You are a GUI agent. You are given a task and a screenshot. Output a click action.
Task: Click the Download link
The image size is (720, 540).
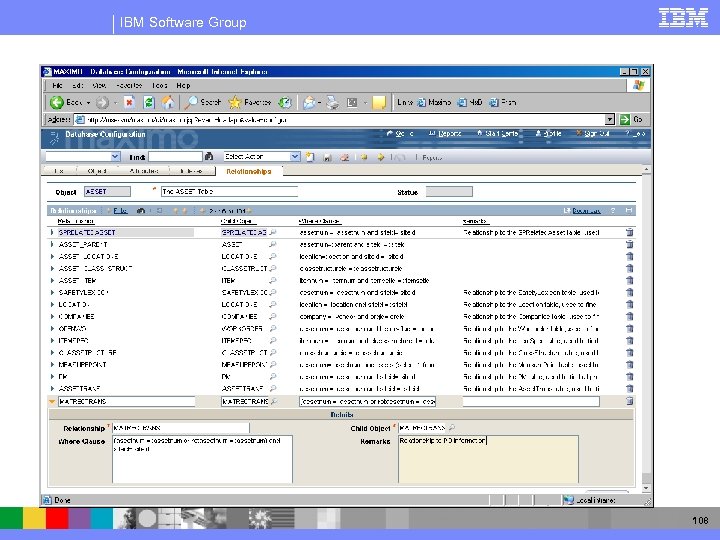[x=586, y=211]
